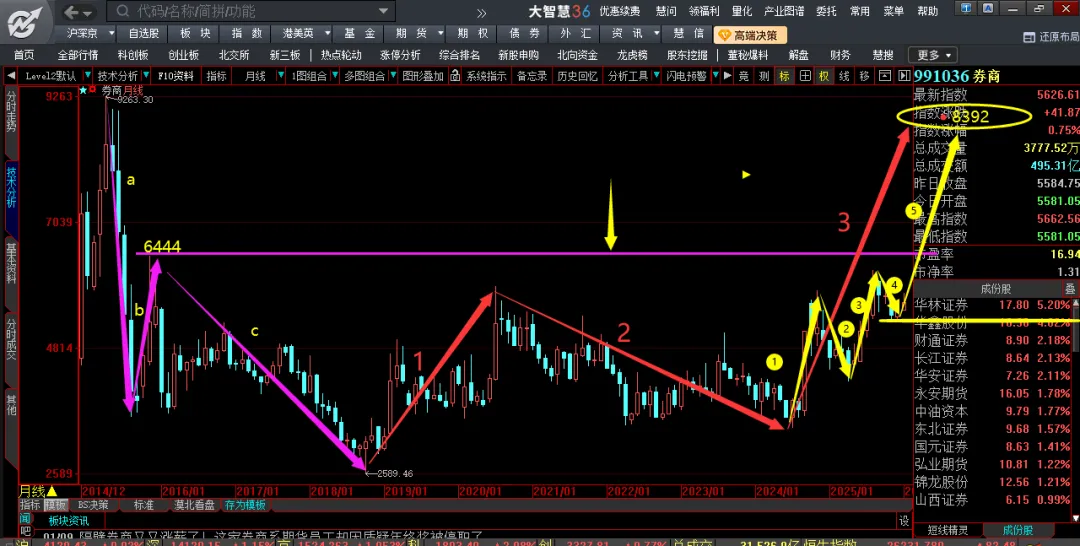Open the 帮助 menu
Image resolution: width=1080 pixels, height=546 pixels.
point(927,11)
